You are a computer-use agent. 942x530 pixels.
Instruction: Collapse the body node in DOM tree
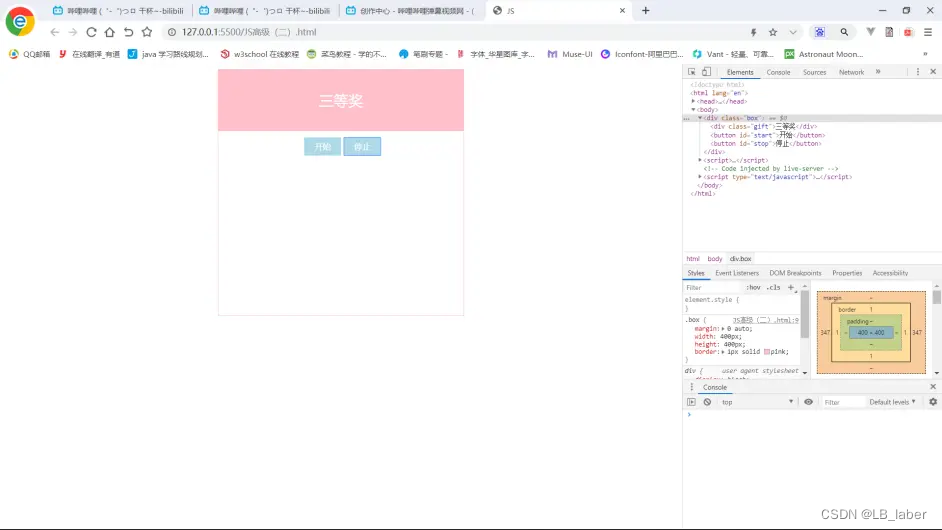pos(693,110)
